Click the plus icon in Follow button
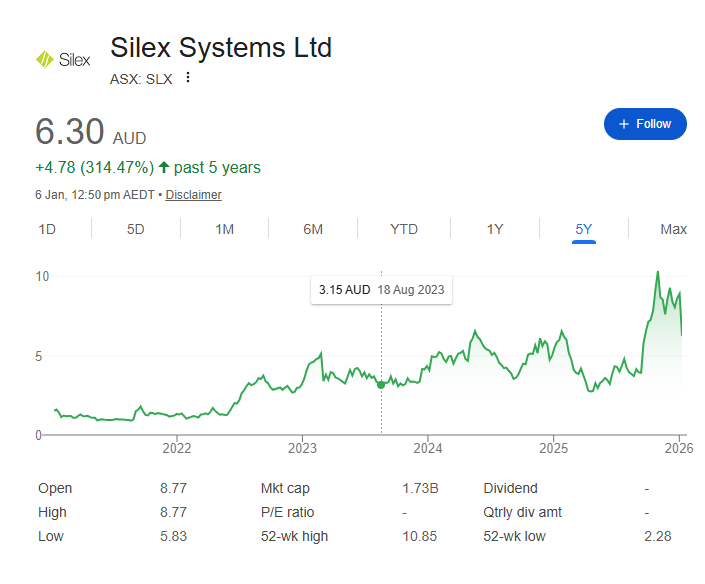This screenshot has width=705, height=584. (624, 124)
